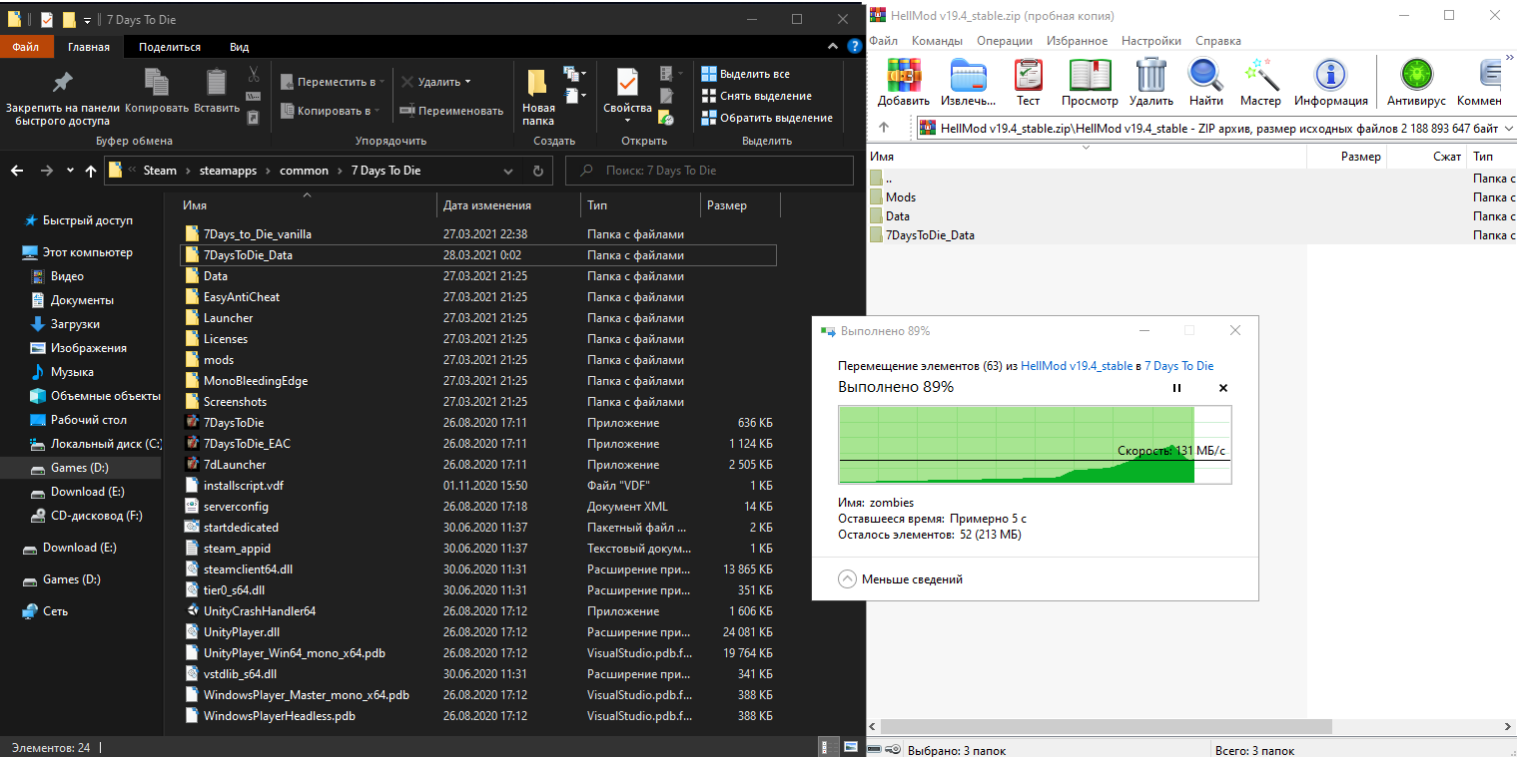Viewport: 1517px width, 757px height.
Task: Open Explorer help question mark icon
Action: click(854, 47)
